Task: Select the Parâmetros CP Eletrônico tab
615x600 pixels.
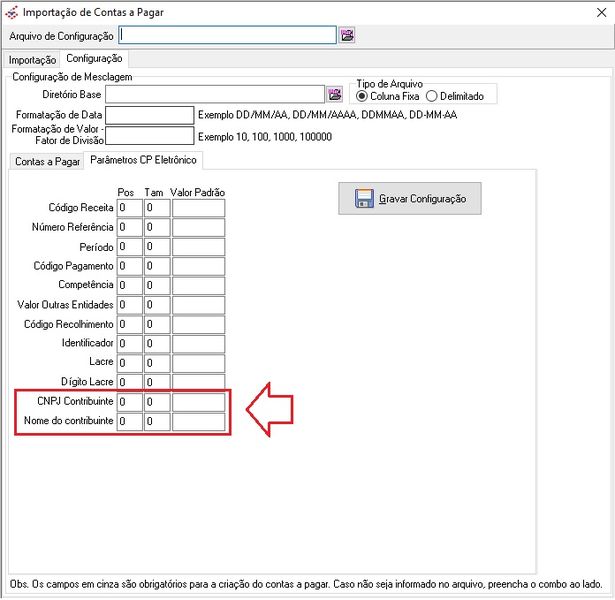Action: coord(144,160)
